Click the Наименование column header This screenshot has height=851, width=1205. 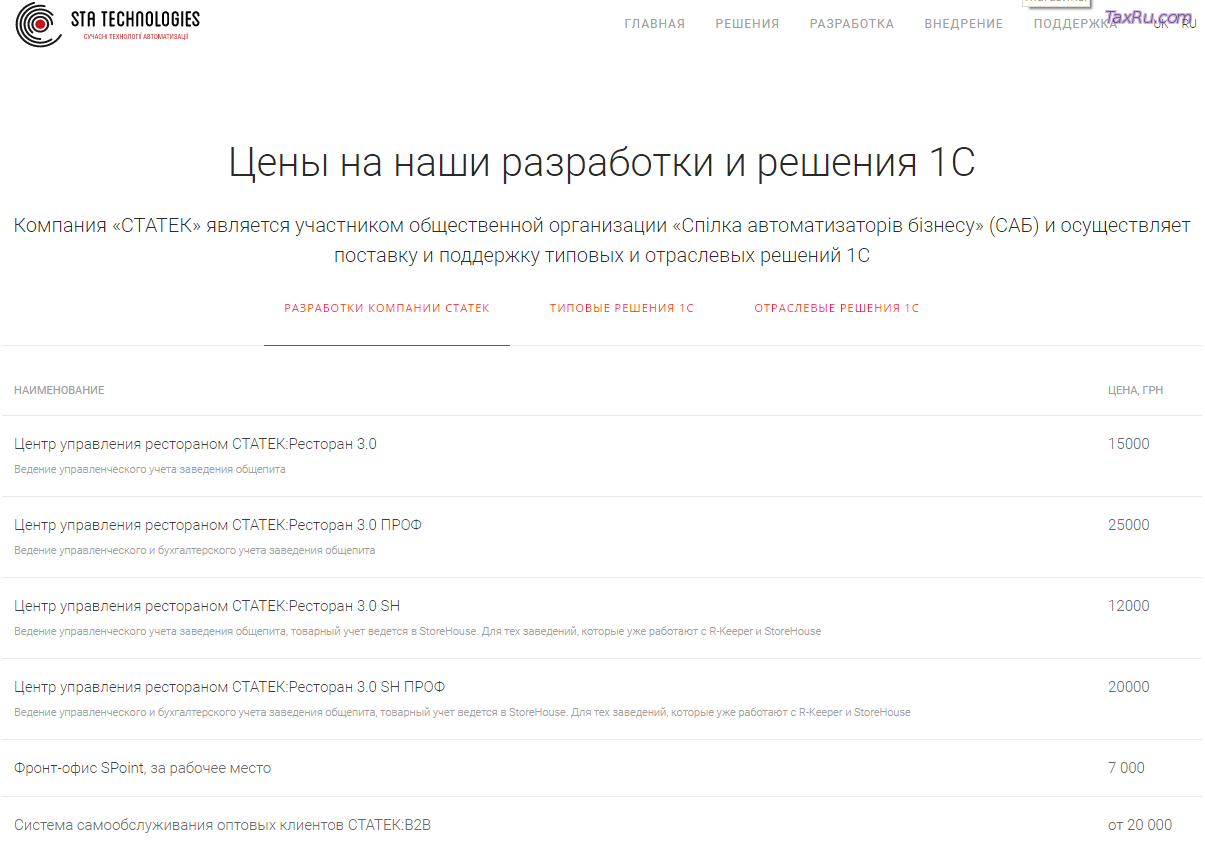pos(59,390)
